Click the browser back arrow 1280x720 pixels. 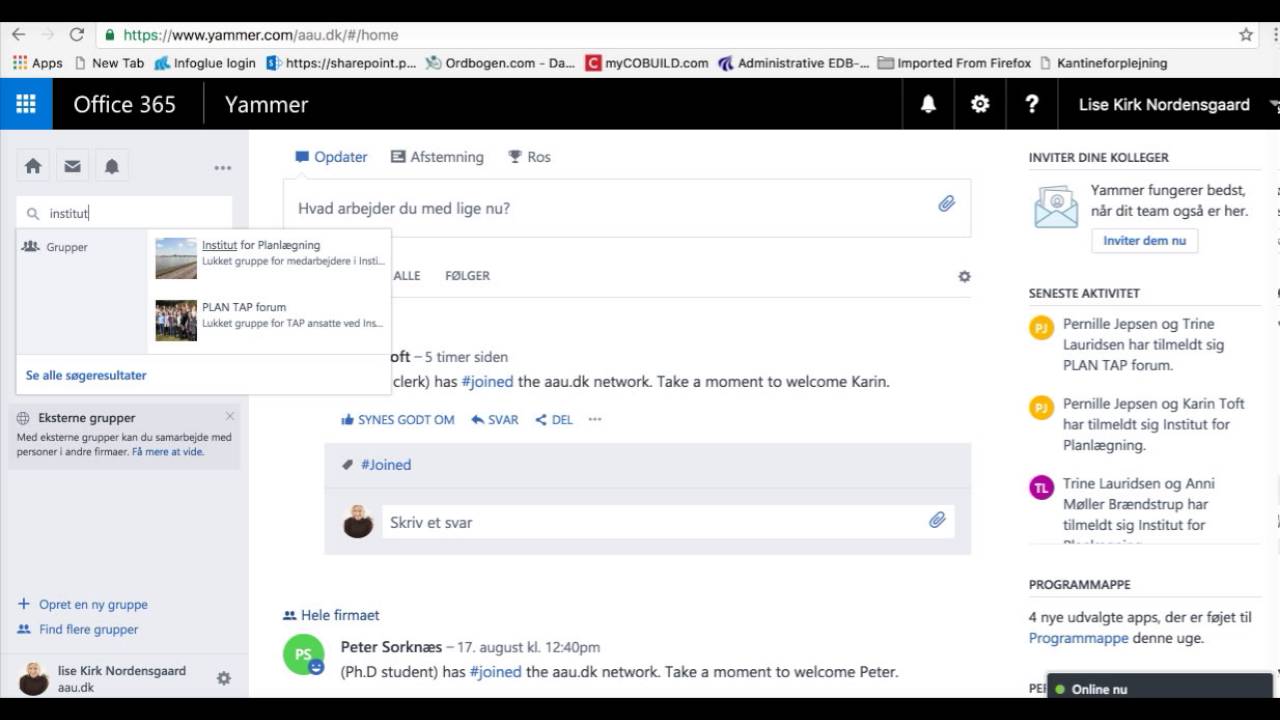[x=18, y=34]
